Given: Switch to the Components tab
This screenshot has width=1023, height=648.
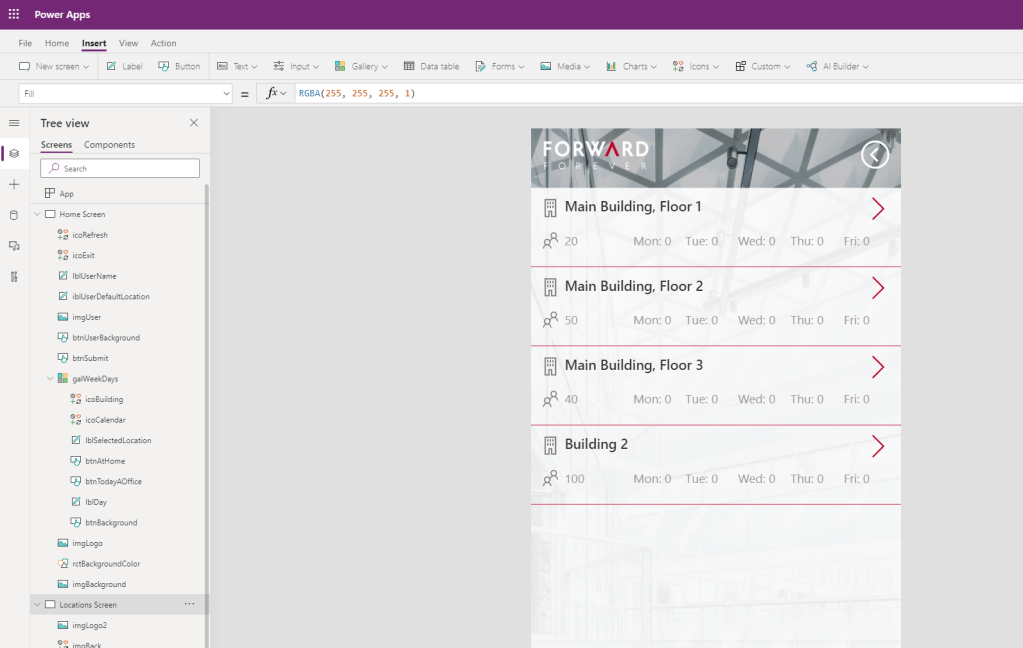Looking at the screenshot, I should coord(109,145).
